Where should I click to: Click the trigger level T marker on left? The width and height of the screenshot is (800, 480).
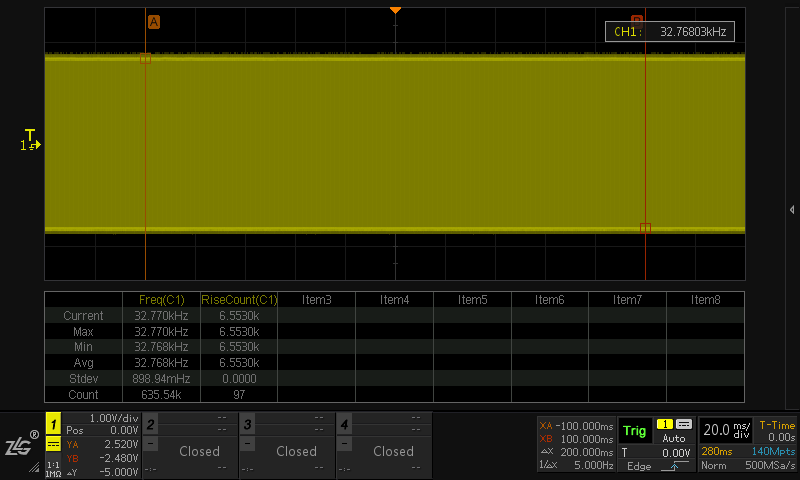coord(31,137)
